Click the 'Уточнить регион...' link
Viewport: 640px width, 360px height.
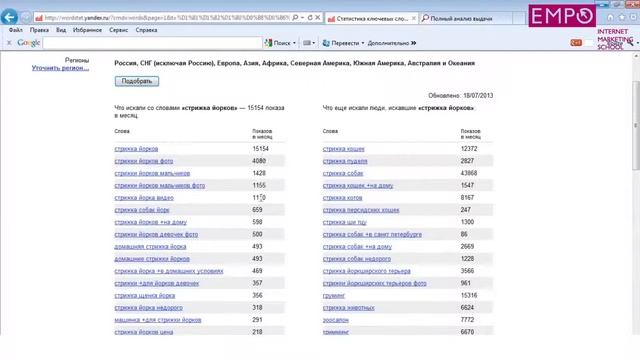click(x=60, y=68)
